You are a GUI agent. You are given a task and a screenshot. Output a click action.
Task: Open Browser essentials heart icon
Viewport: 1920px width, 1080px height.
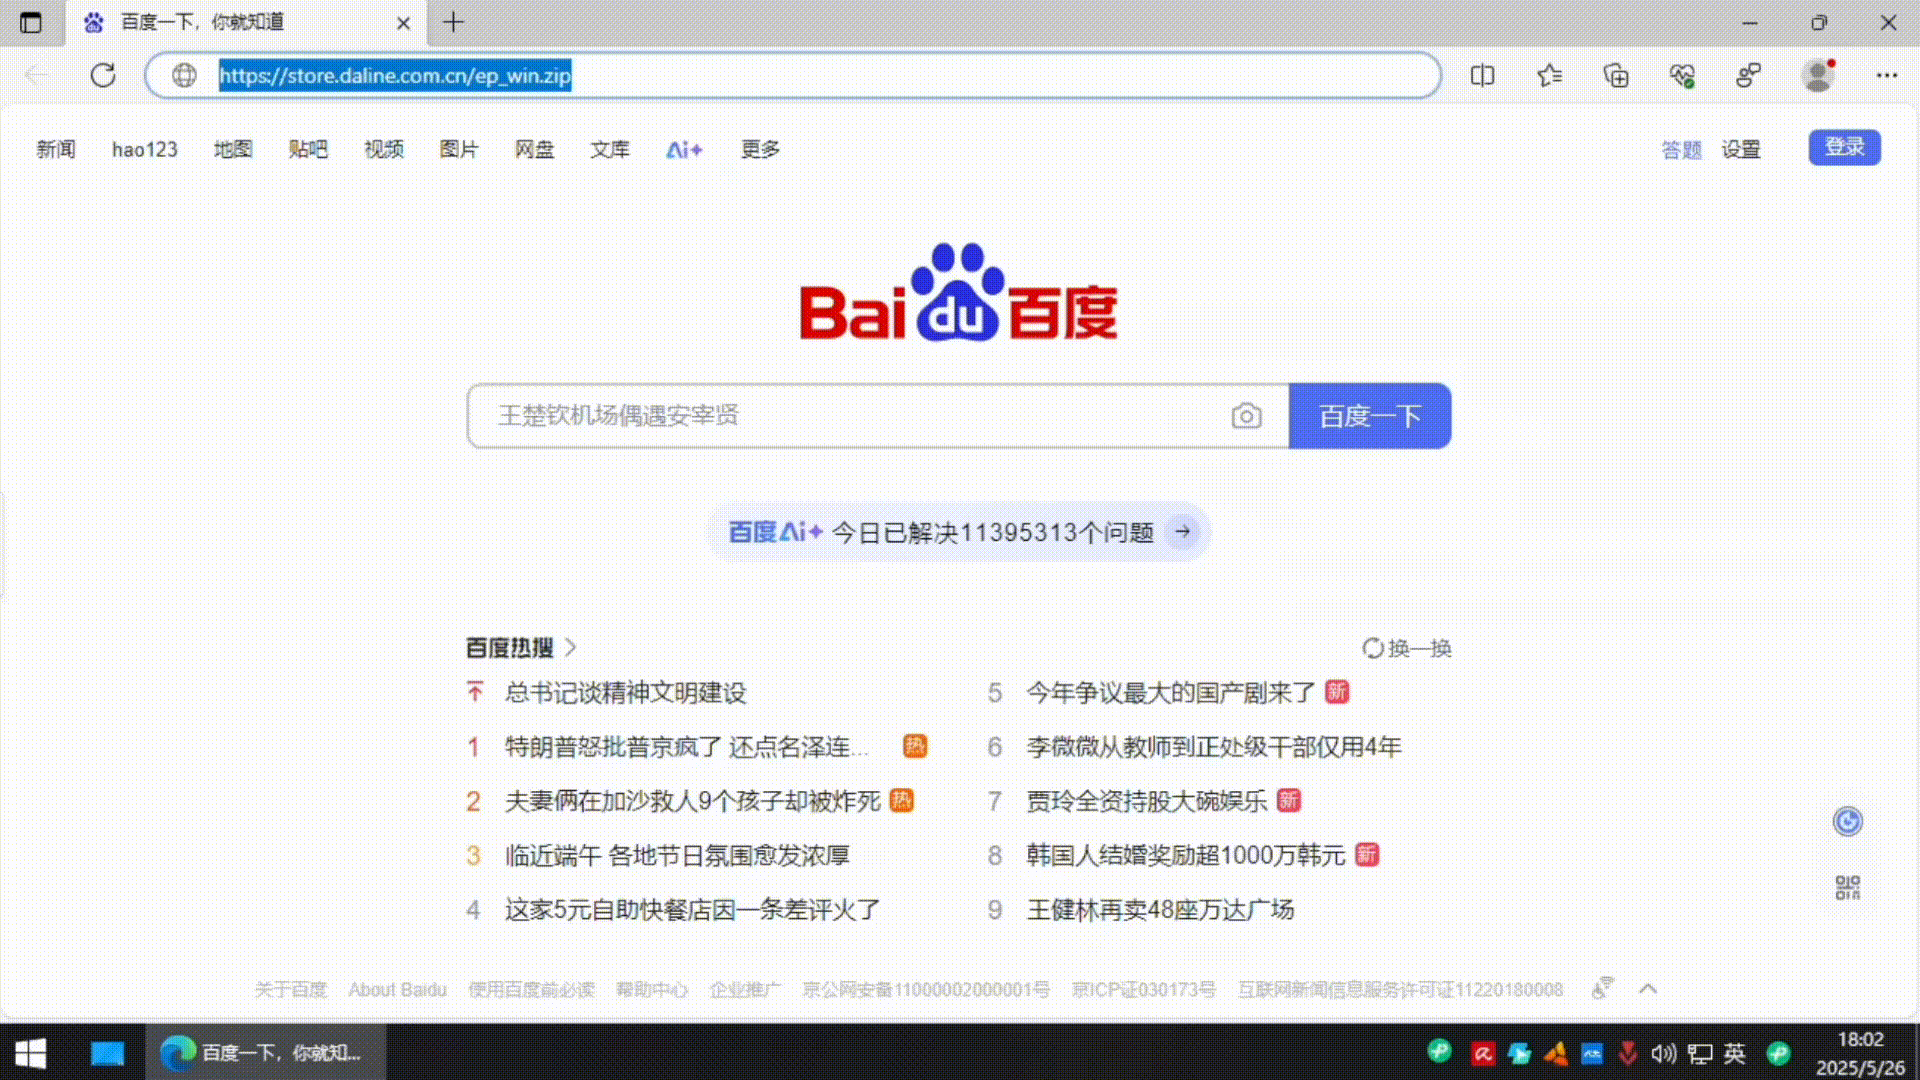coord(1682,75)
